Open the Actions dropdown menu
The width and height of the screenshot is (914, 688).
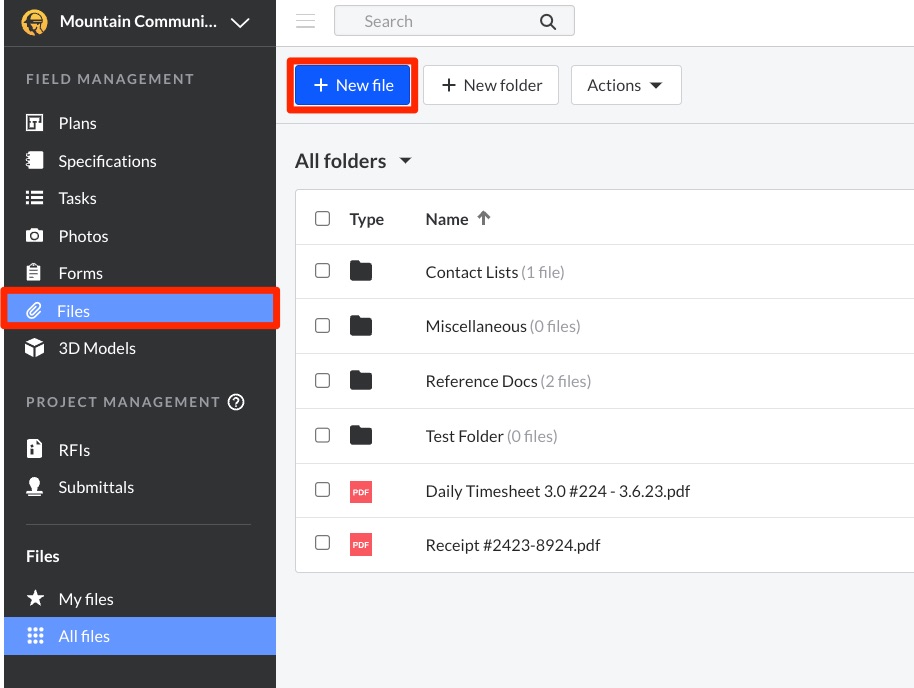[x=626, y=85]
